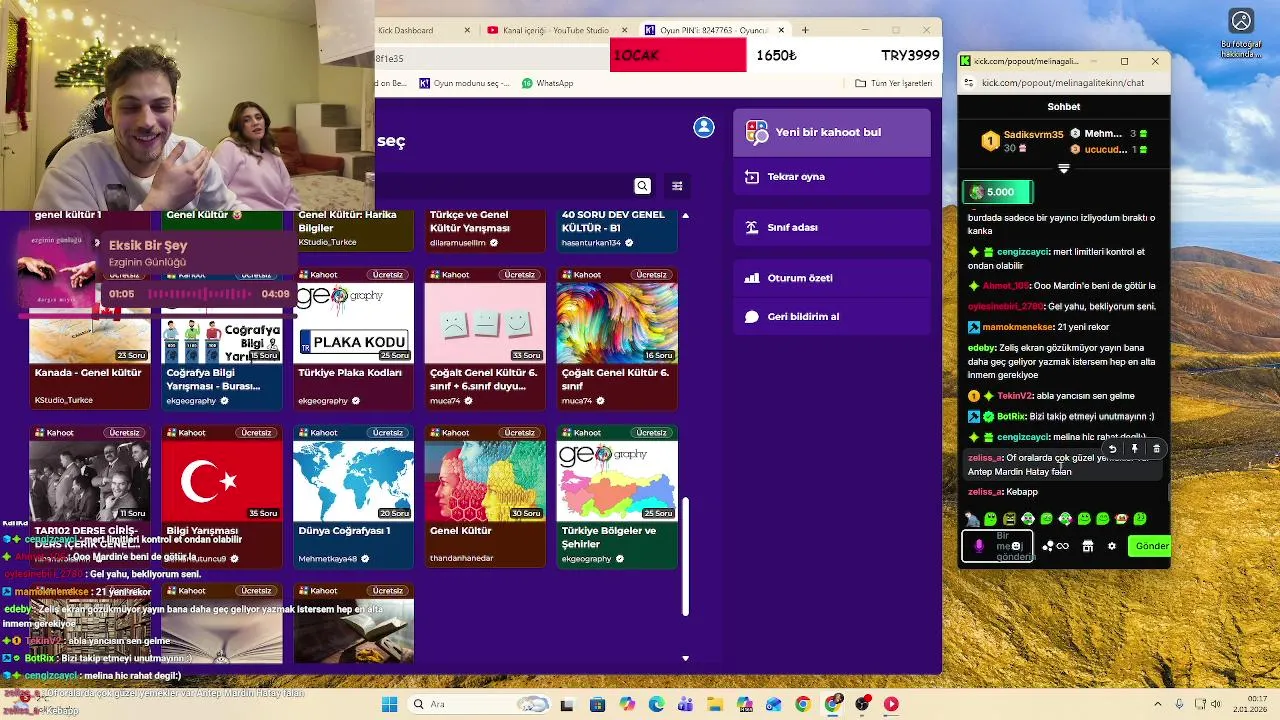Click the Tekrar oyna replay icon
The width and height of the screenshot is (1280, 720).
[x=752, y=177]
